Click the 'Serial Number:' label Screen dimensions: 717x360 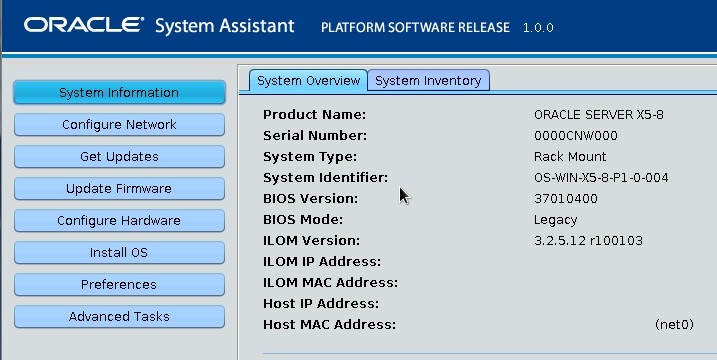(315, 135)
